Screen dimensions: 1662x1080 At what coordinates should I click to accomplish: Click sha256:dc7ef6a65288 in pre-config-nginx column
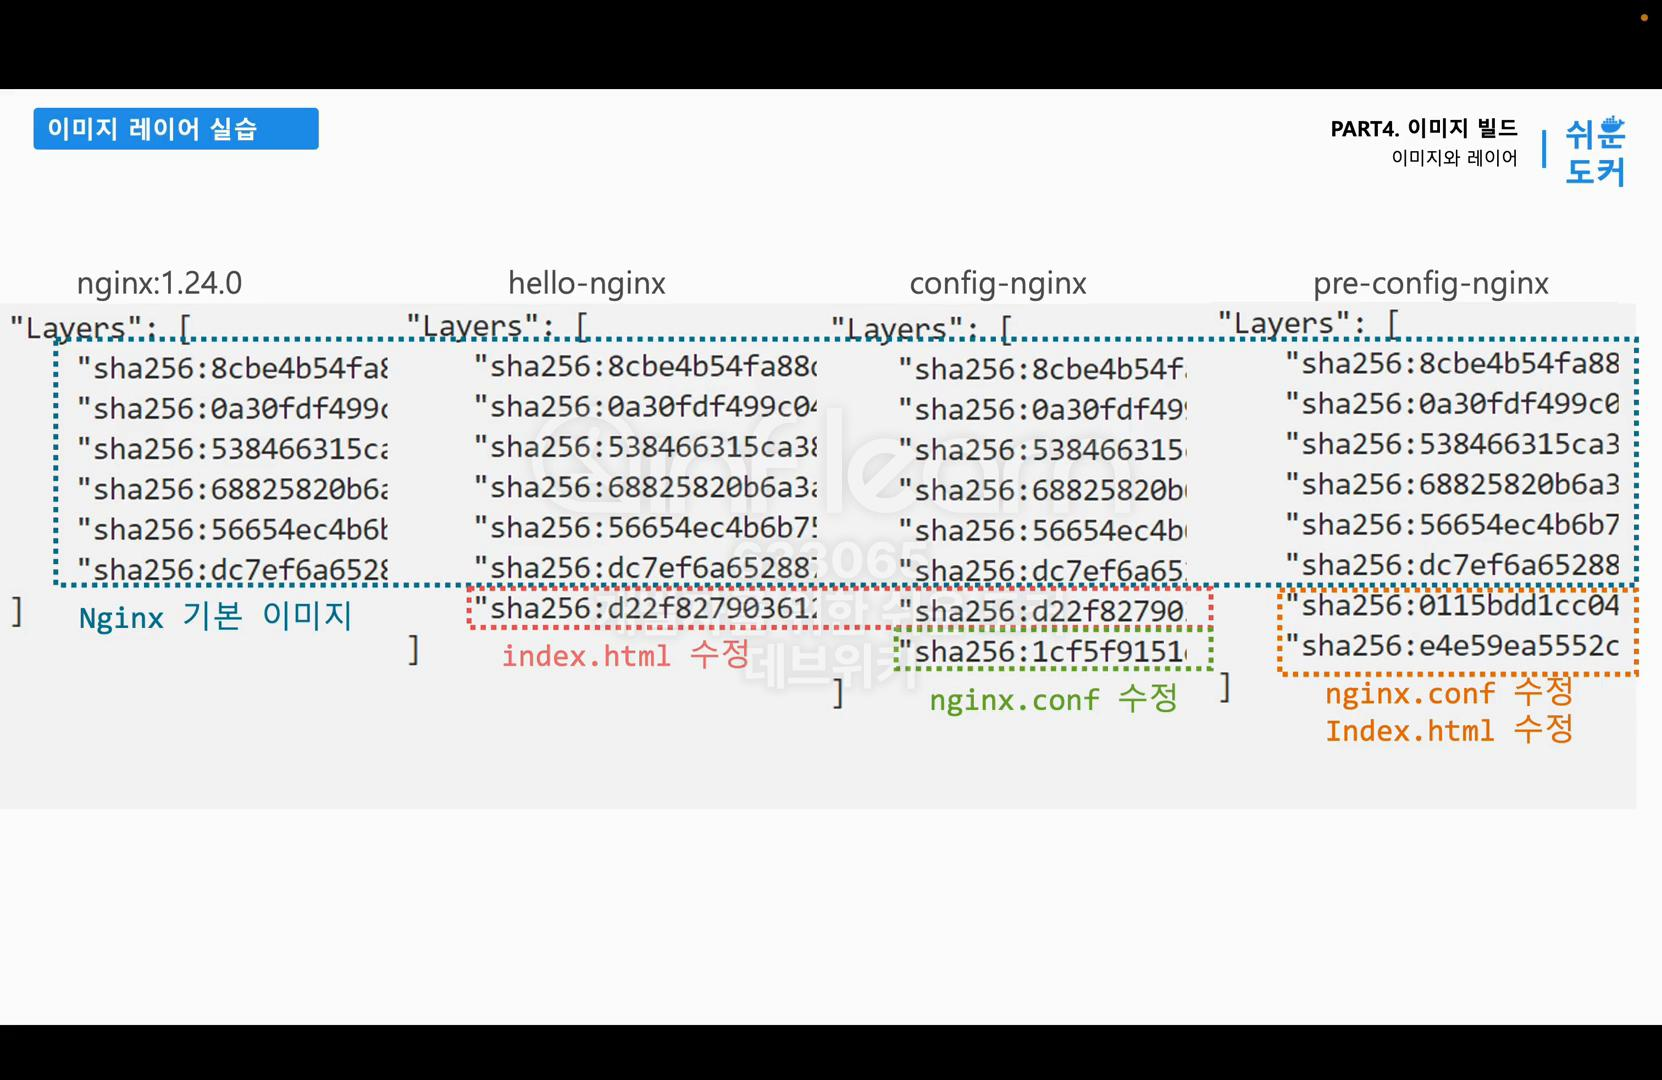(1453, 565)
